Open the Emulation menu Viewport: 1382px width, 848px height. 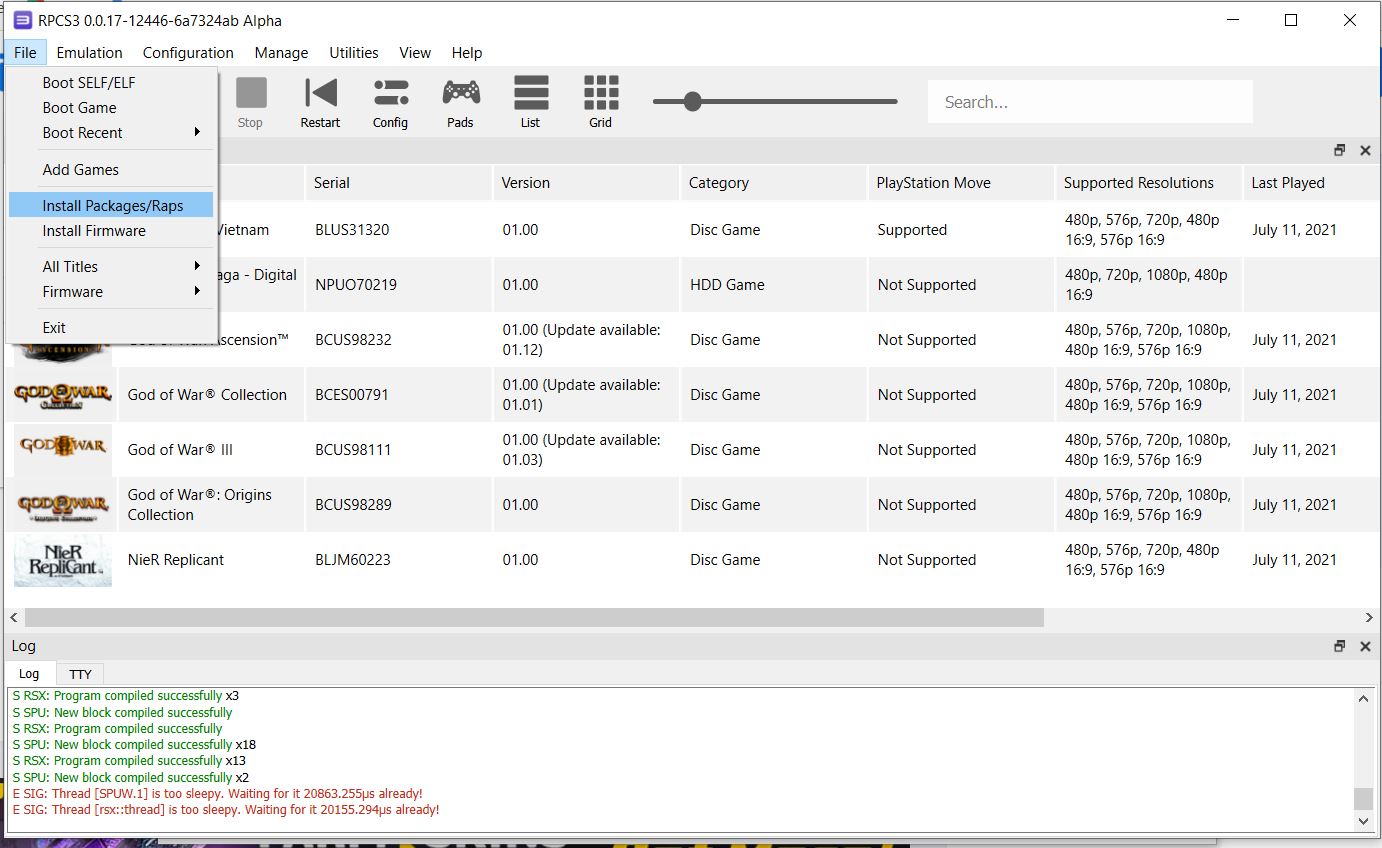(89, 53)
